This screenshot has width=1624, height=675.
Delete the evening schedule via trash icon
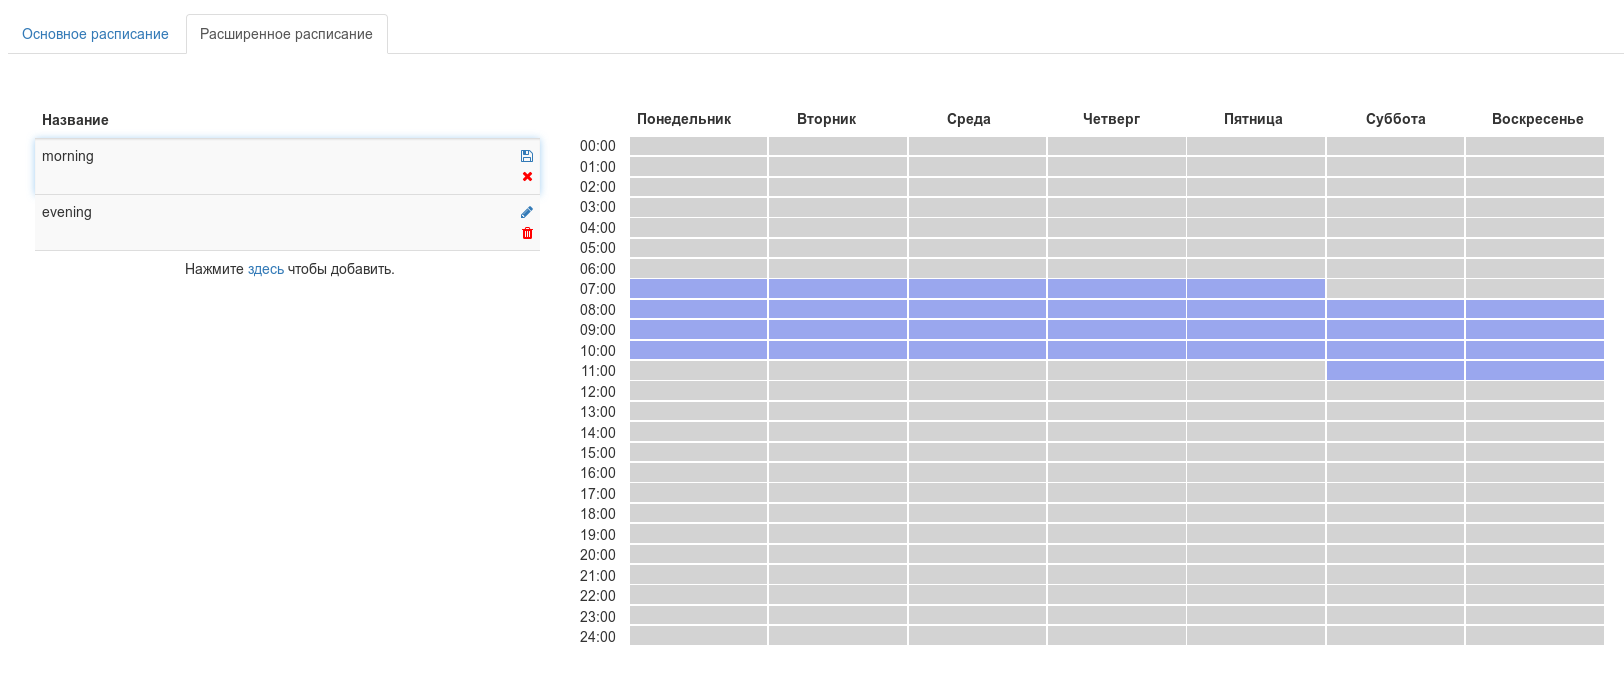(527, 234)
